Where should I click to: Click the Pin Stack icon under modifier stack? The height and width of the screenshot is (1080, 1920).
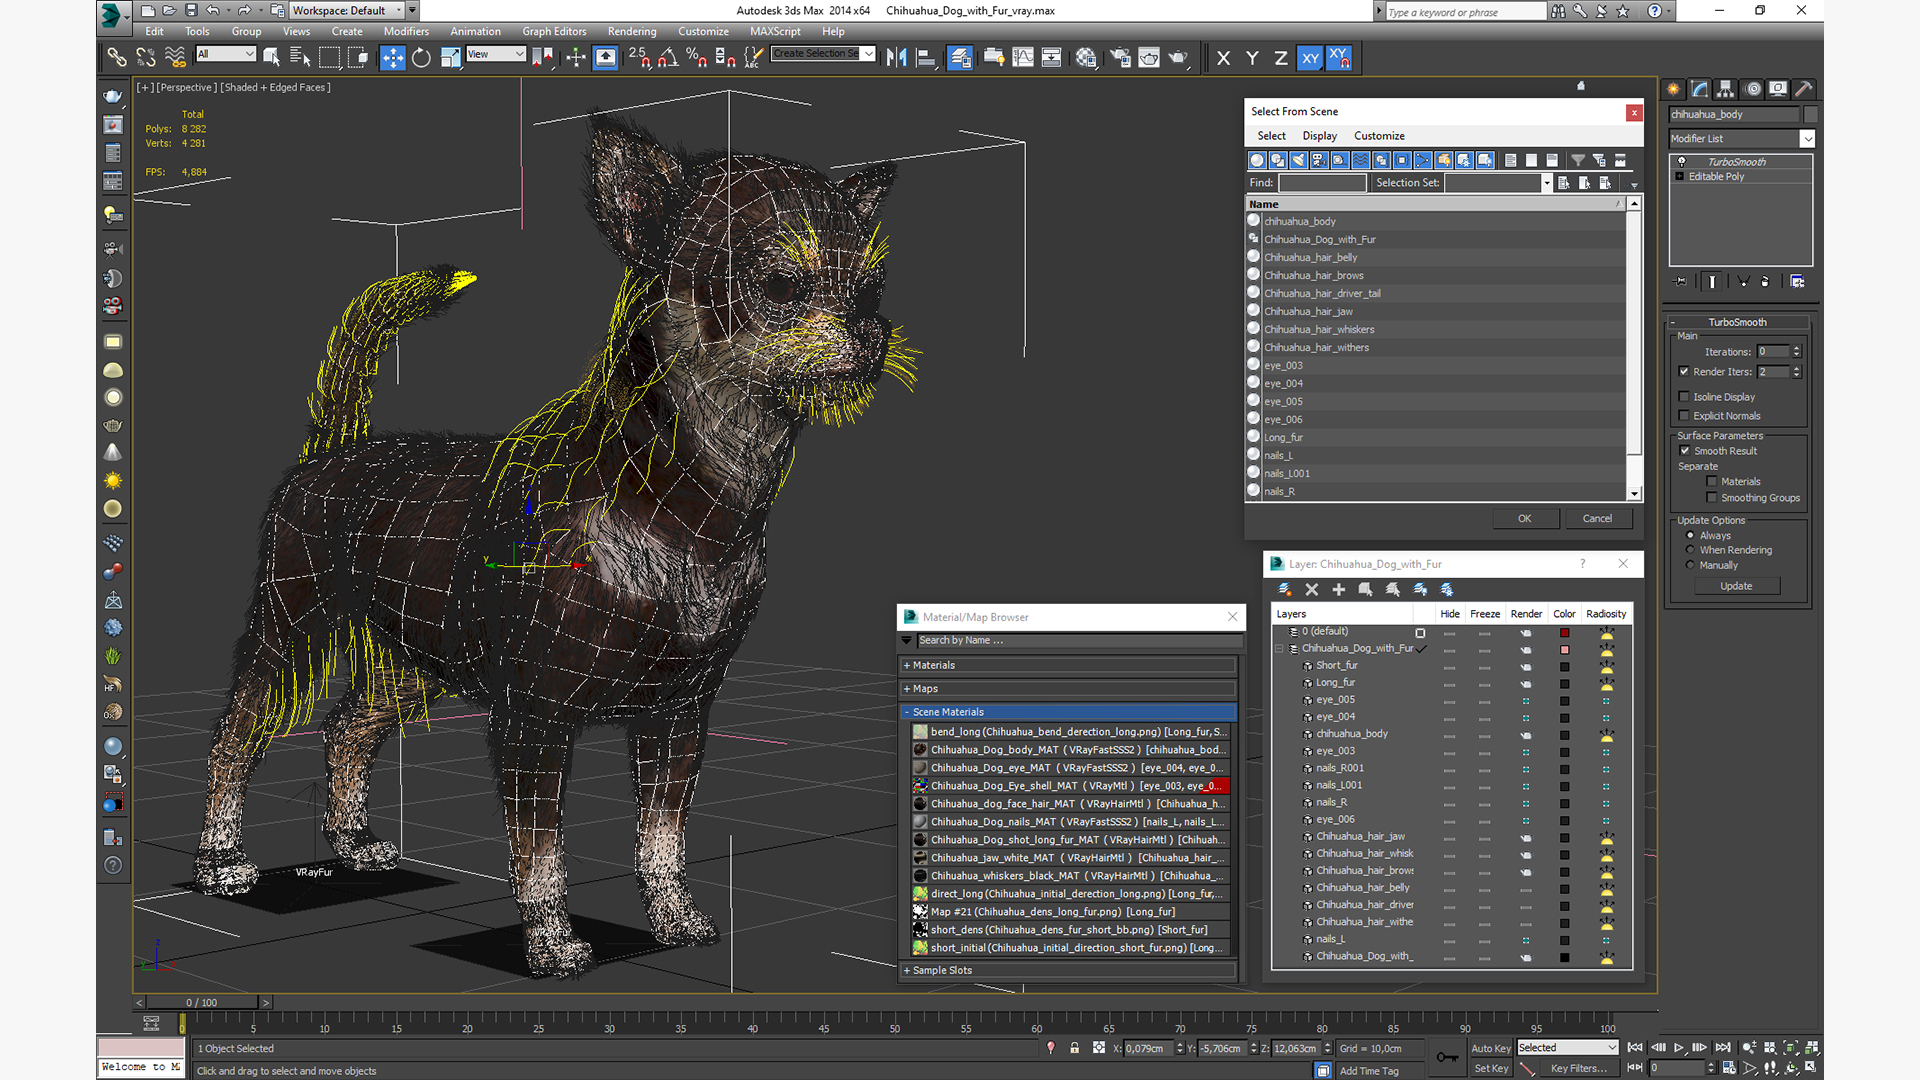pyautogui.click(x=1681, y=282)
